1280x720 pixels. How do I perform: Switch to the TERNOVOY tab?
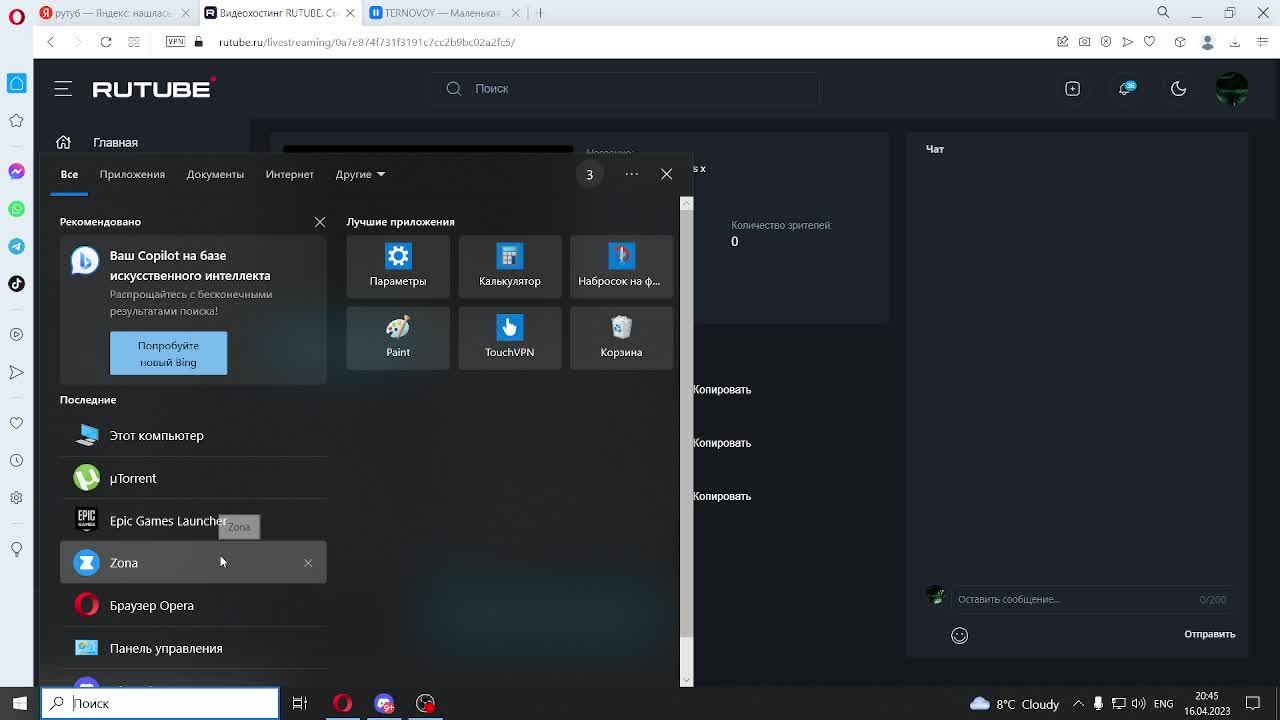444,13
